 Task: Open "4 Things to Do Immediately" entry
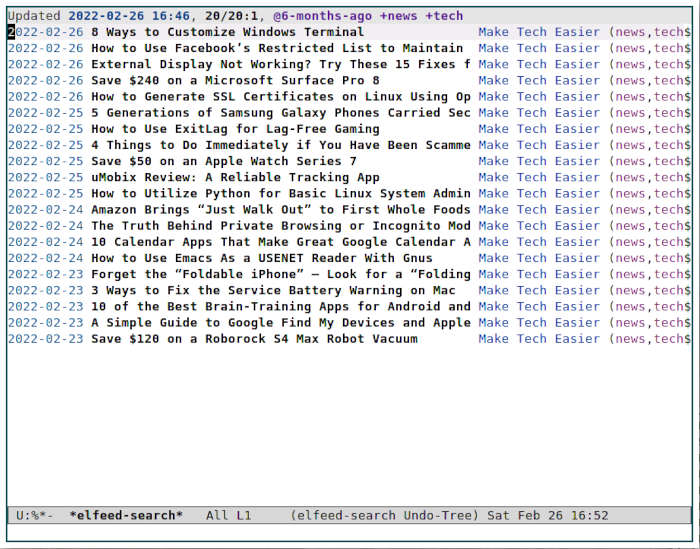pos(280,145)
